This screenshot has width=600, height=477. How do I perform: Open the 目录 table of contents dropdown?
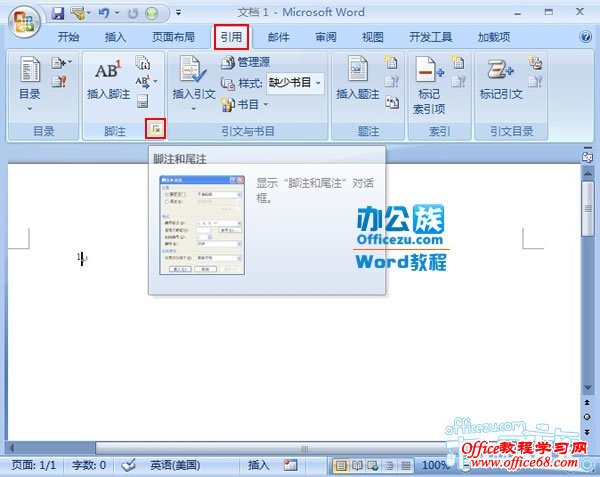pos(29,83)
